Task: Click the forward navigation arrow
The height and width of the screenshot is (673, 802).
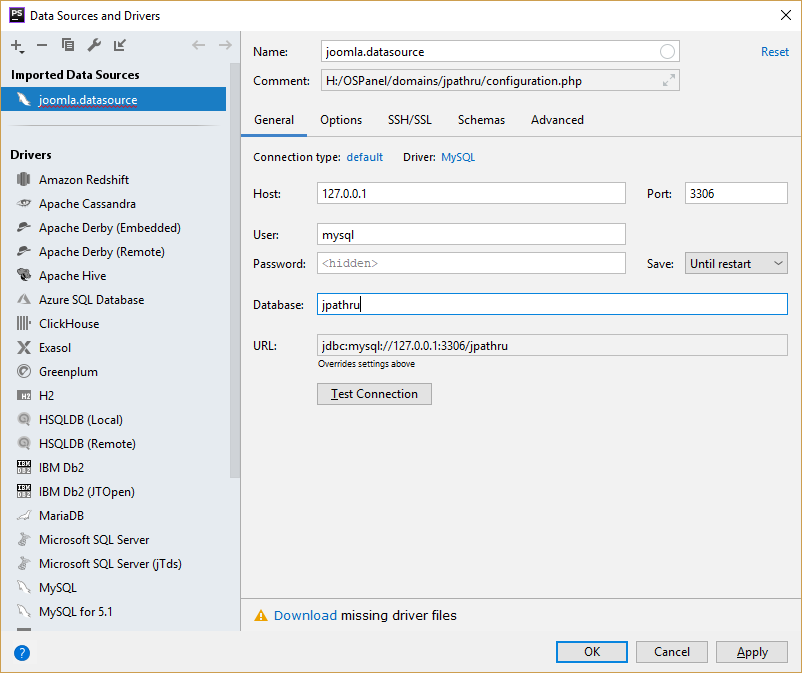Action: [x=225, y=45]
